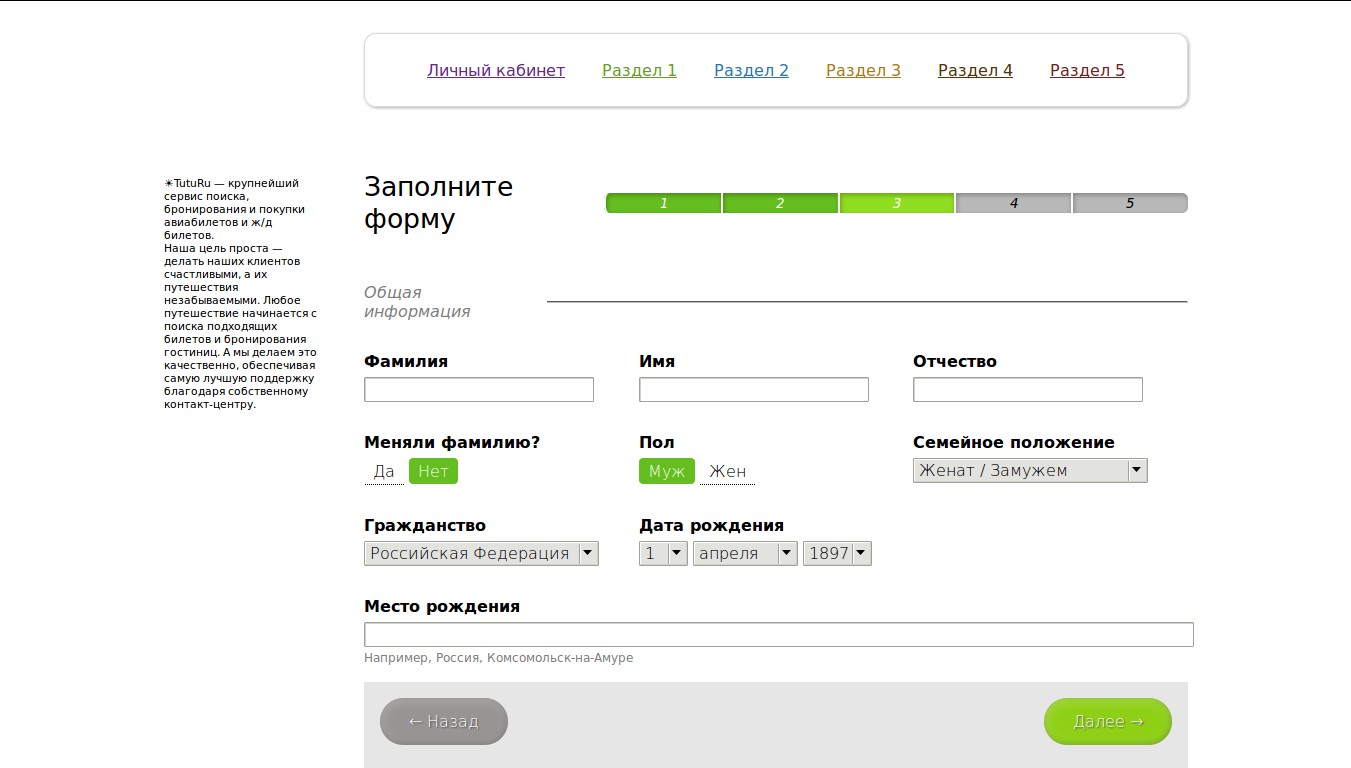
Task: Go to Раздел 2 in navigation
Action: [x=751, y=70]
